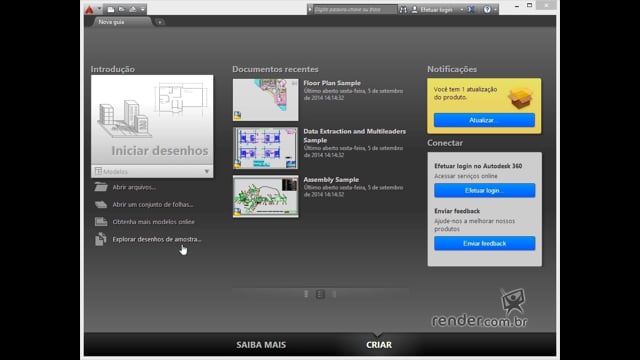This screenshot has height=360, width=640.
Task: Open the Assembly Sample thumbnail
Action: (265, 196)
